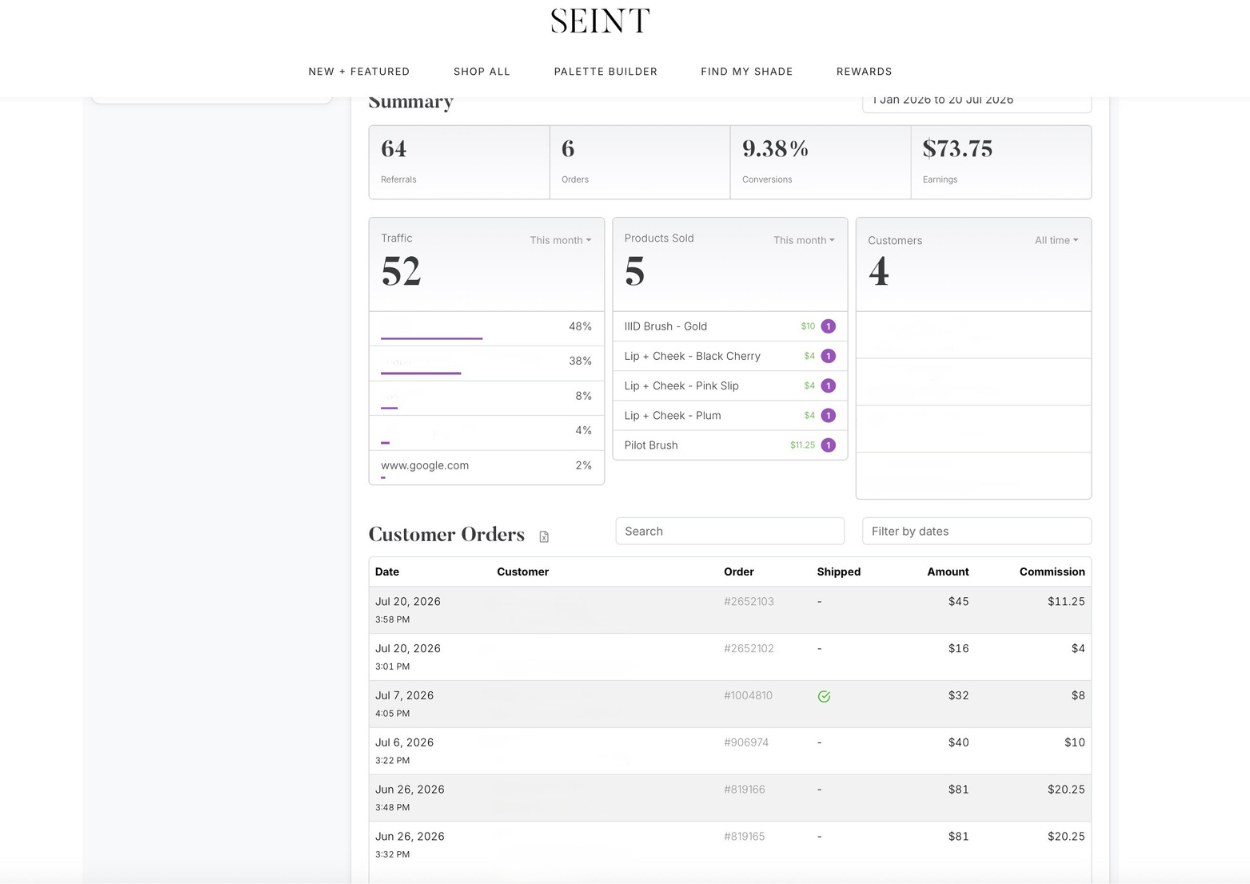This screenshot has height=884, width=1250.
Task: Click the purple quantity badge for Pilot Brush
Action: [x=828, y=445]
